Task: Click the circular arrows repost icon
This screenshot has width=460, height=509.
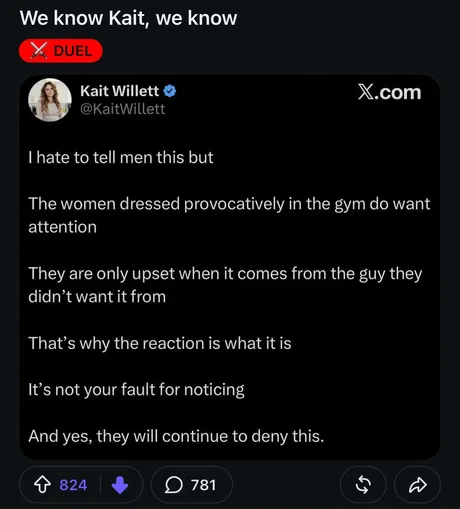Action: (363, 485)
